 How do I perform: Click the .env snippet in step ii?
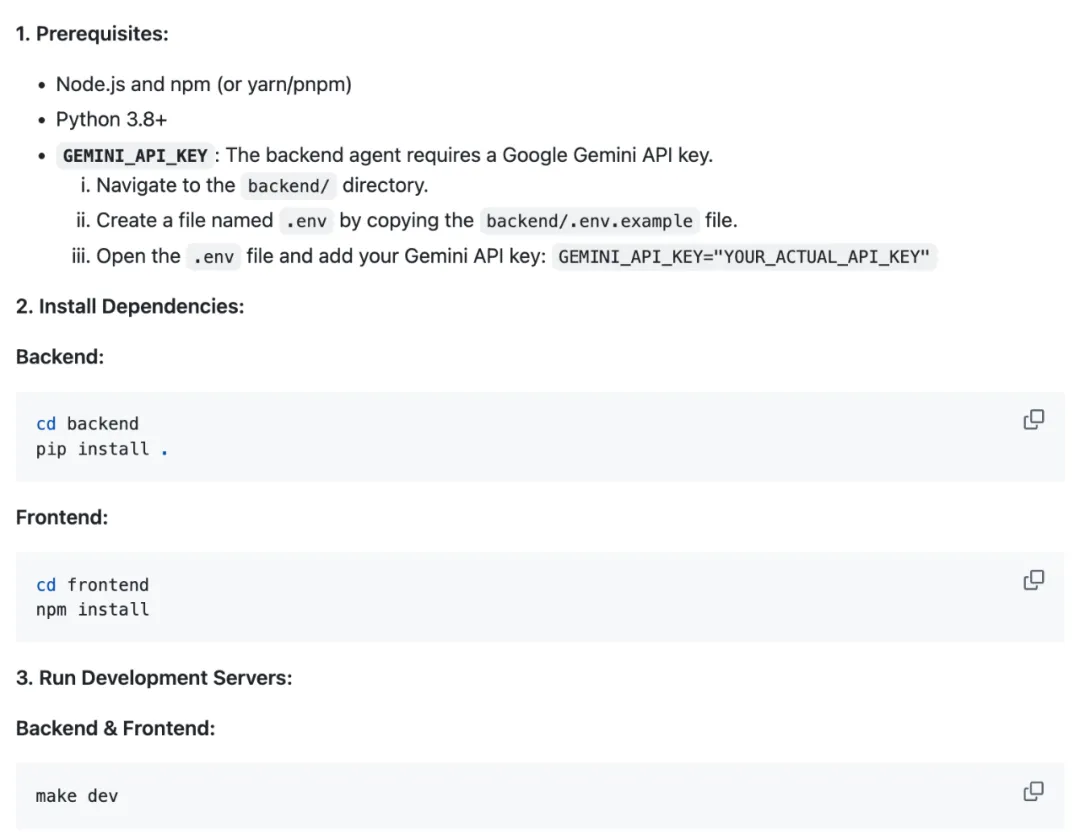306,221
